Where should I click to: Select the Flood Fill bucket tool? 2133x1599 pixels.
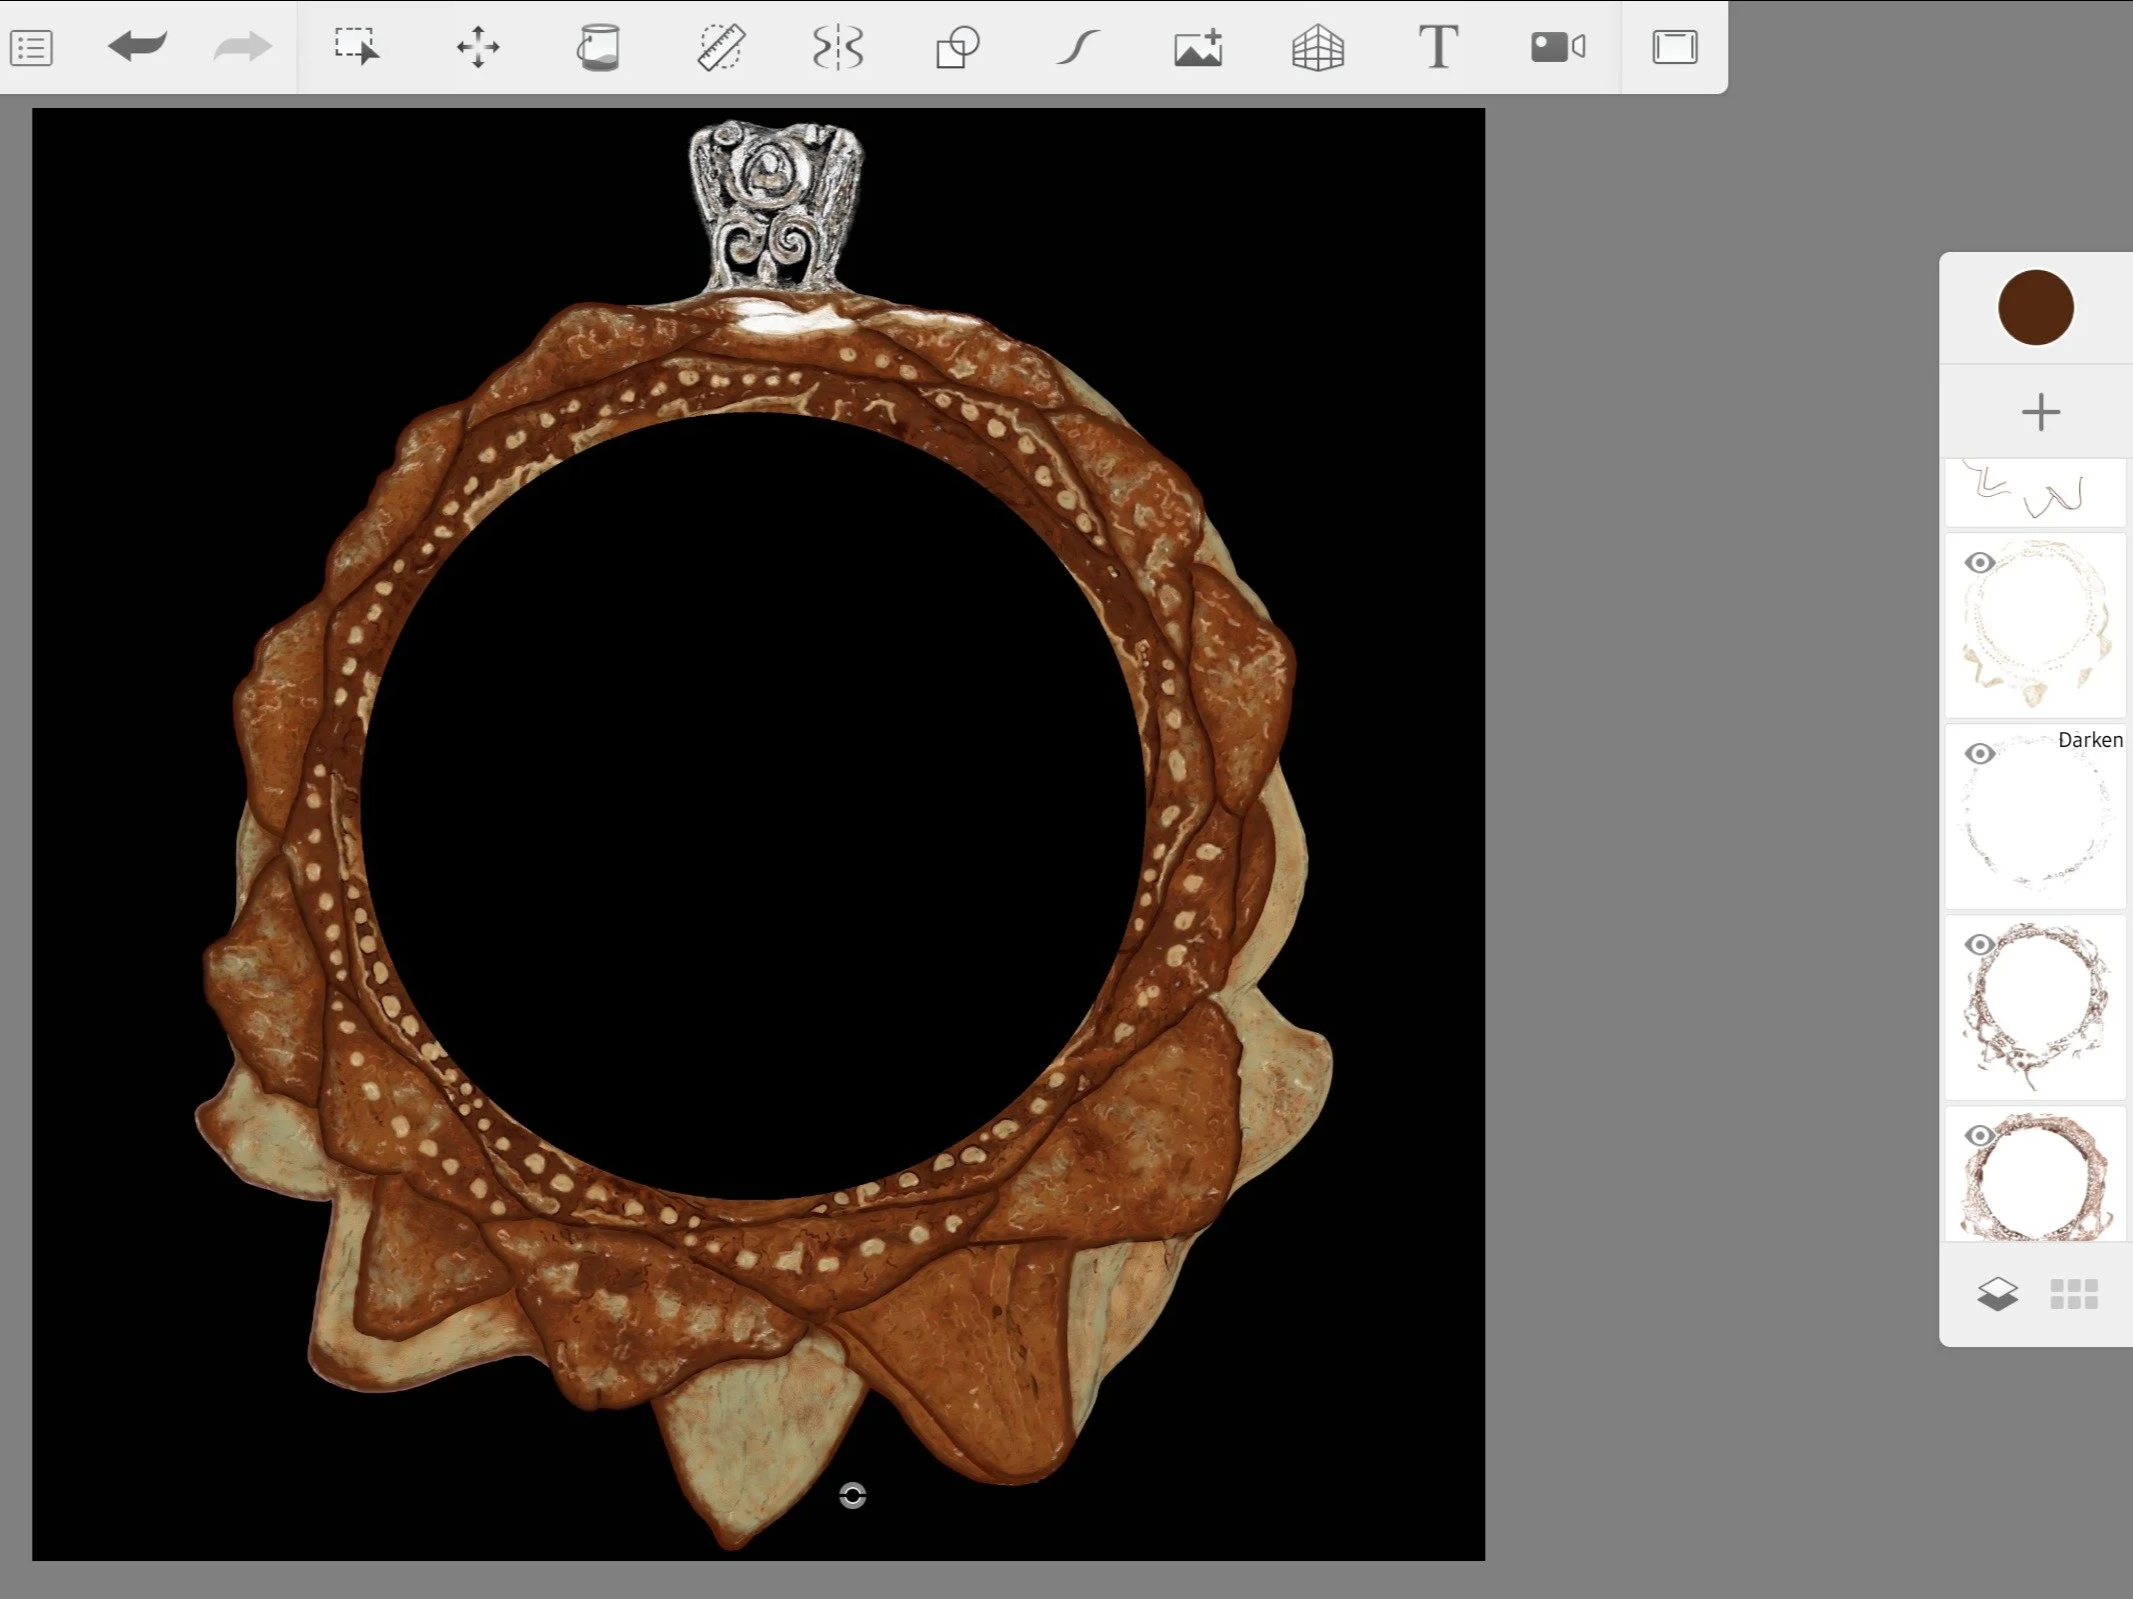pyautogui.click(x=598, y=47)
